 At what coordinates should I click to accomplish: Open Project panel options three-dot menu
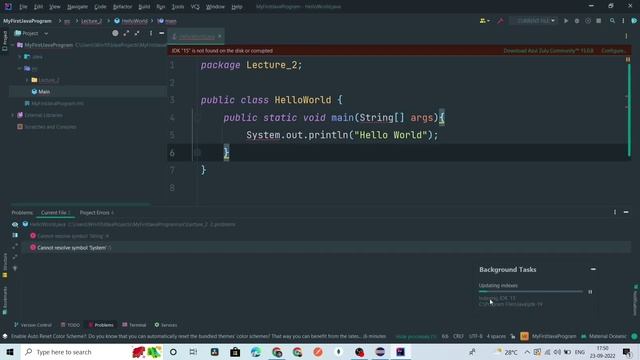coord(151,33)
